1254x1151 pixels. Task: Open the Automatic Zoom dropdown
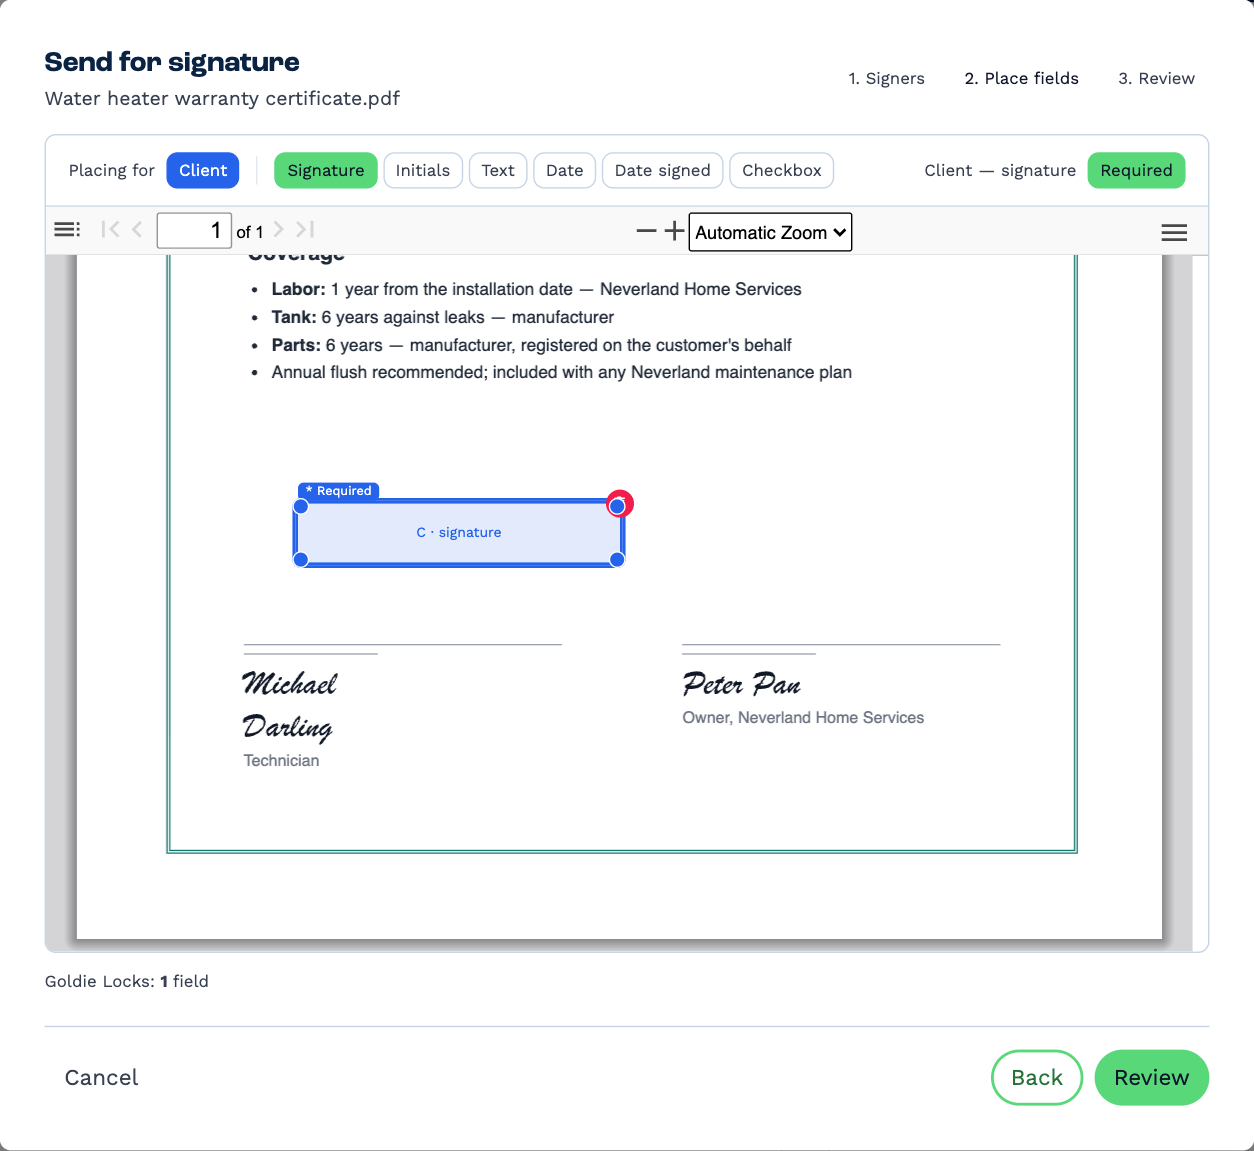click(x=770, y=232)
